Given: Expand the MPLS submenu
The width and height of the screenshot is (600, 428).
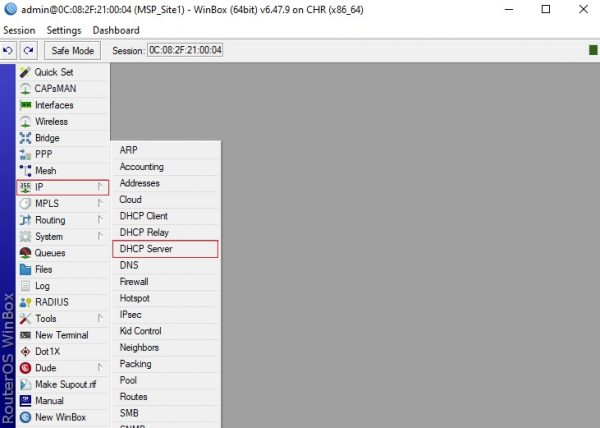Looking at the screenshot, I should coord(49,204).
